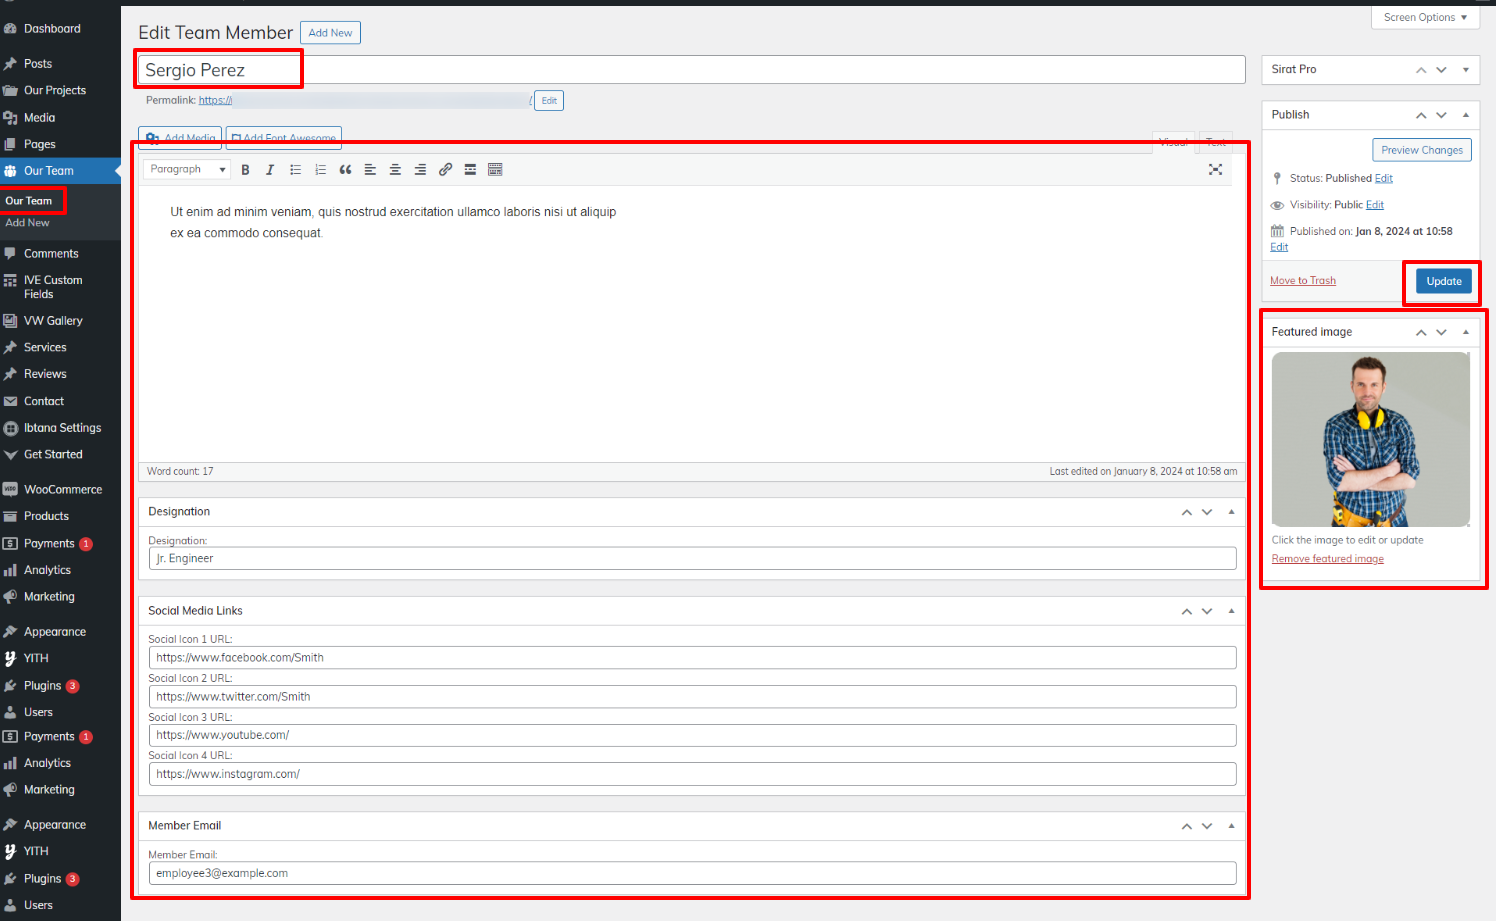Center align the paragraph text

pyautogui.click(x=395, y=170)
